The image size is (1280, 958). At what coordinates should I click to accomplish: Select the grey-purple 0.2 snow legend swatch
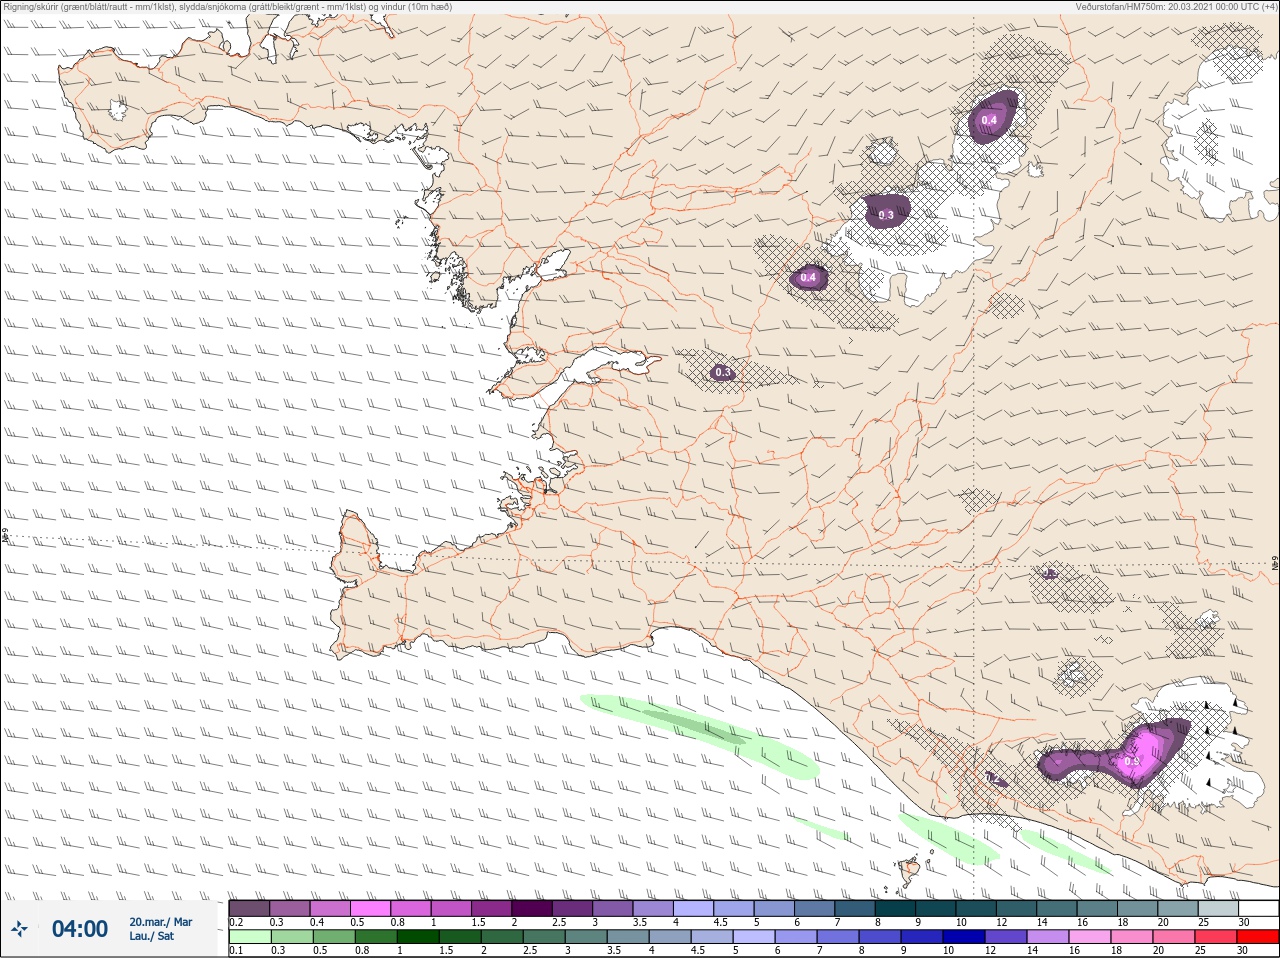[x=249, y=908]
